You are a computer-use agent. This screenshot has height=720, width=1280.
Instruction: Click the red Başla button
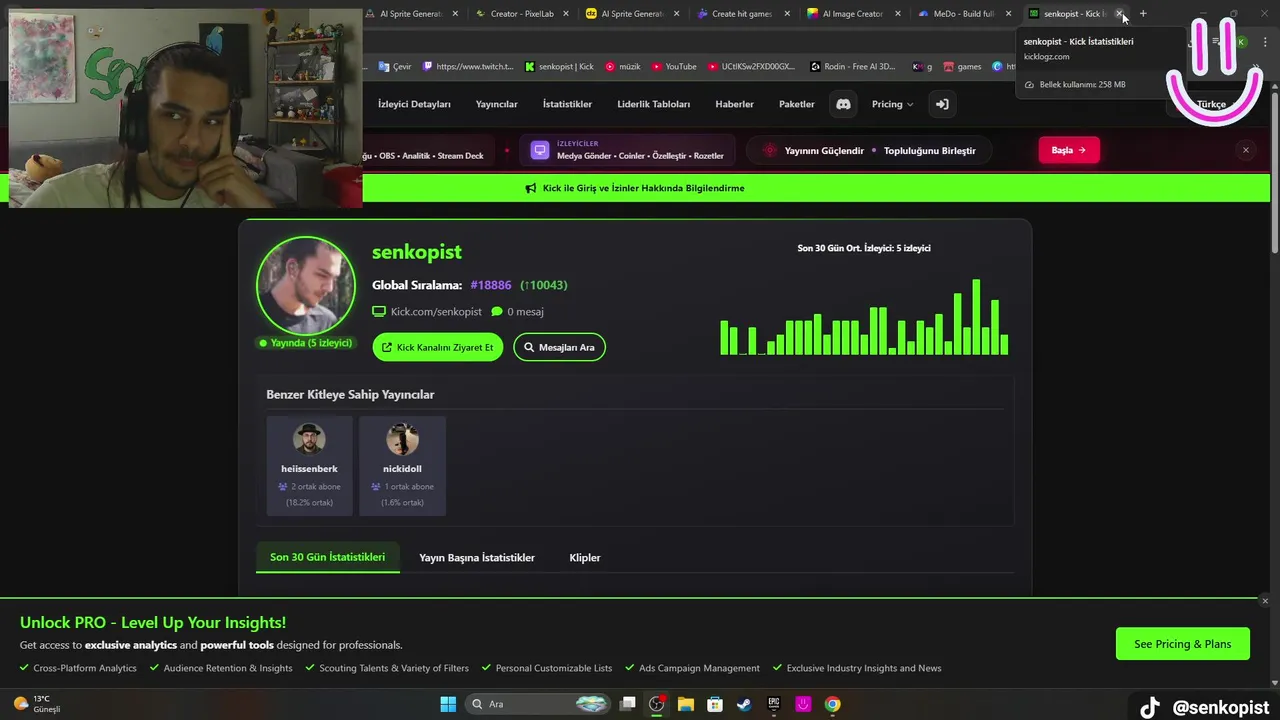[1068, 150]
